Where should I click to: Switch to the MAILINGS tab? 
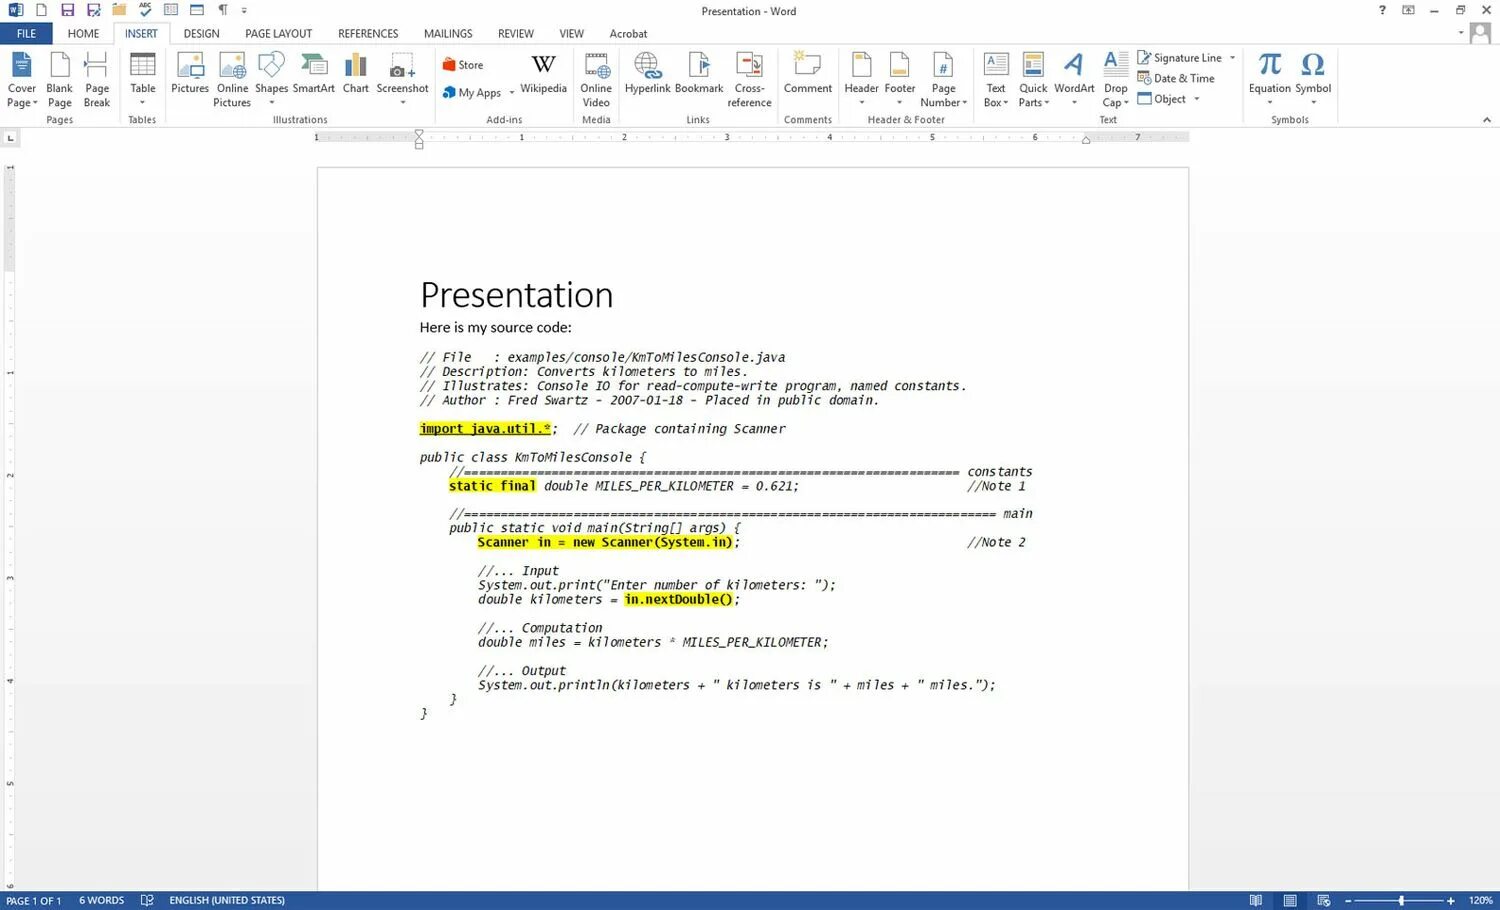[x=448, y=34]
